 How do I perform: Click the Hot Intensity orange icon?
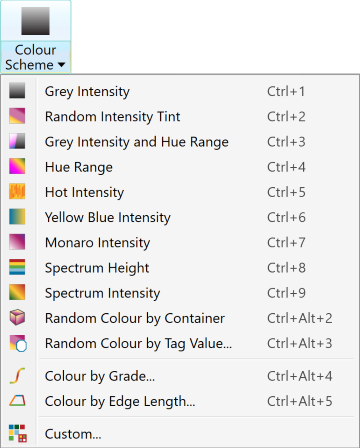17,192
